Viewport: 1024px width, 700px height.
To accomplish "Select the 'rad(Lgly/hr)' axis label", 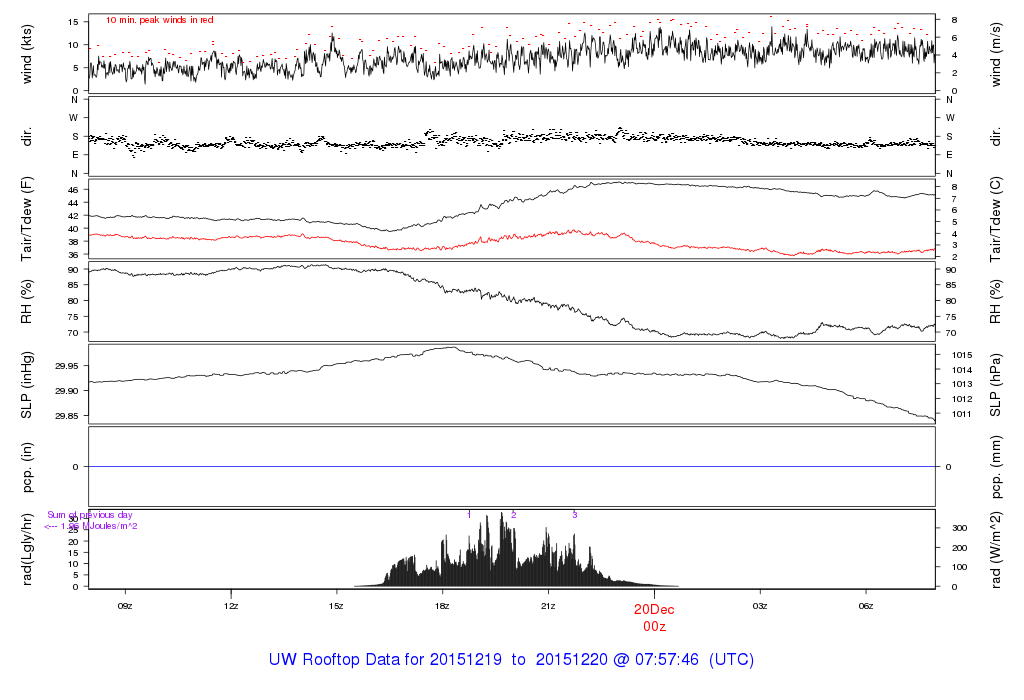I will coord(26,549).
